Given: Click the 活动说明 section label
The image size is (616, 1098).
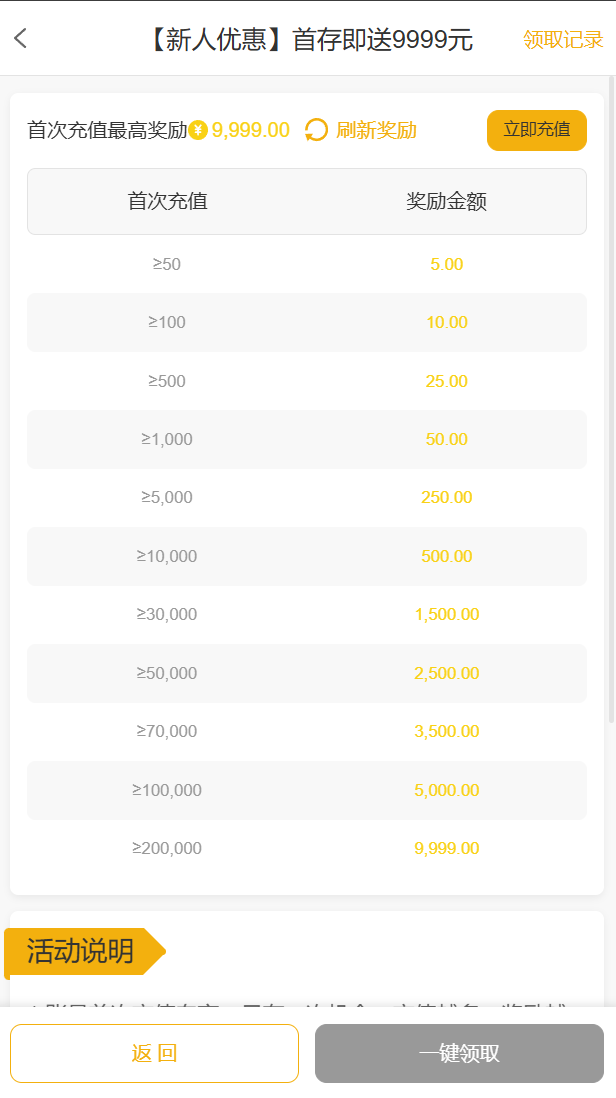Looking at the screenshot, I should point(80,951).
